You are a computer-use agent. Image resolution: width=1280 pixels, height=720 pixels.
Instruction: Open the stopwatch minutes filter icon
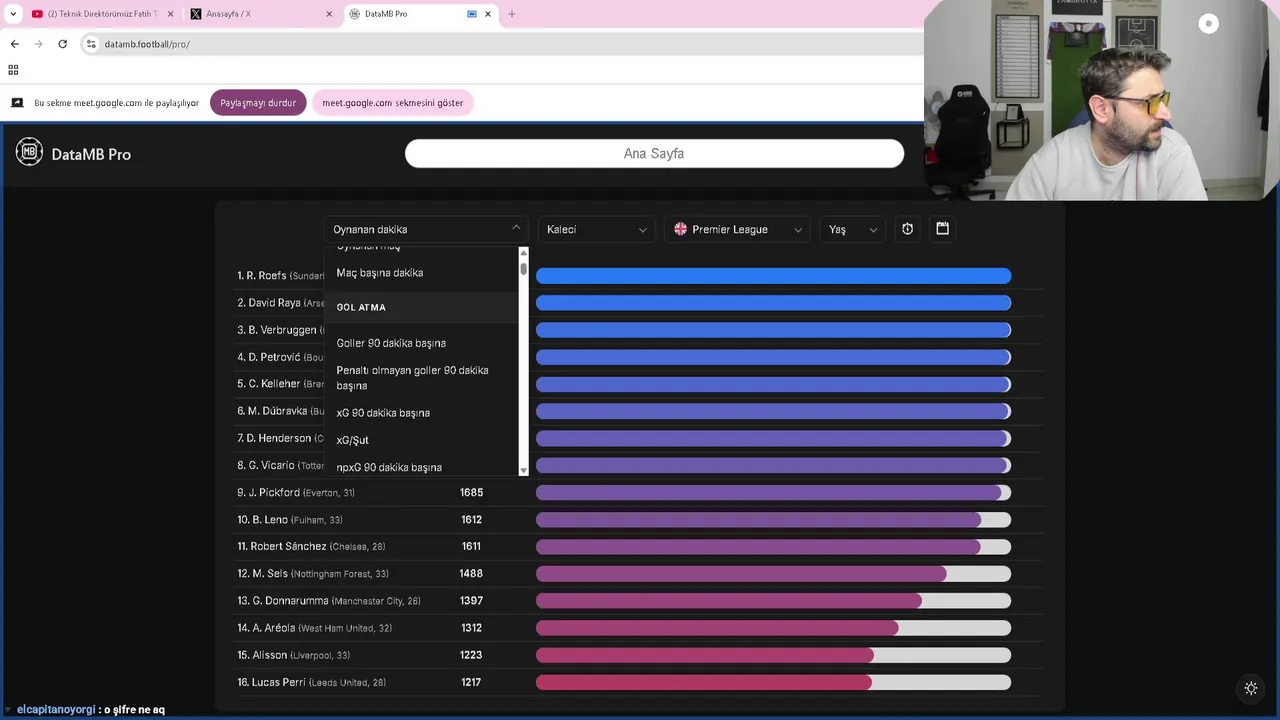click(x=907, y=229)
